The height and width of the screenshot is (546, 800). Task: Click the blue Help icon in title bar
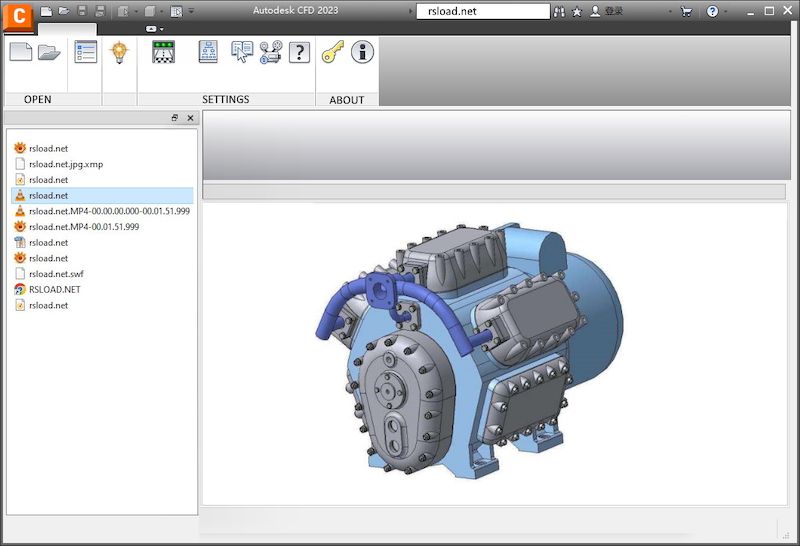pos(712,11)
